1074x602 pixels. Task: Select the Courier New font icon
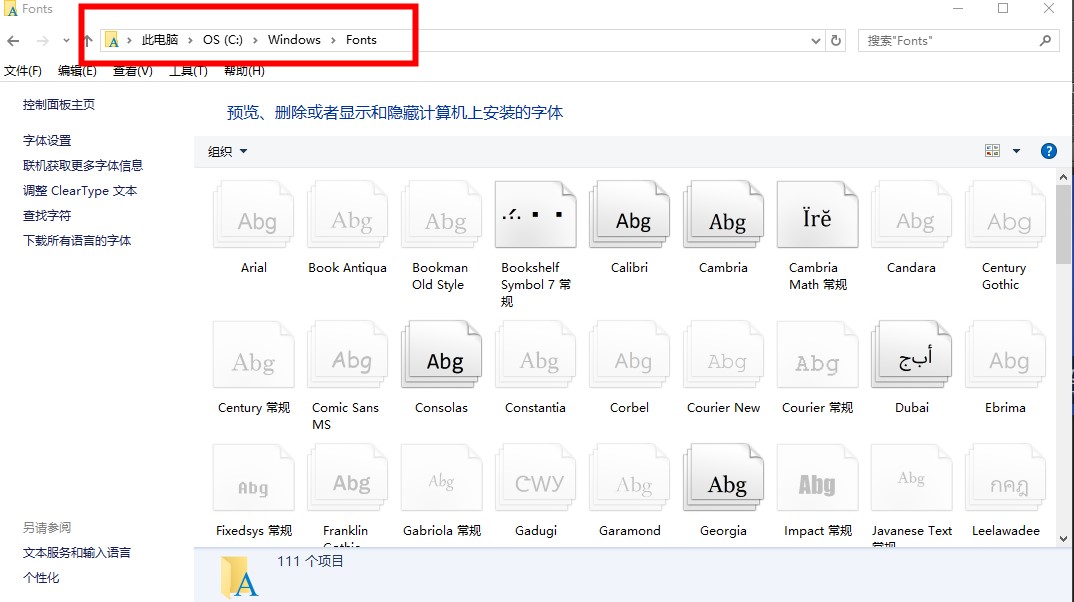(723, 354)
